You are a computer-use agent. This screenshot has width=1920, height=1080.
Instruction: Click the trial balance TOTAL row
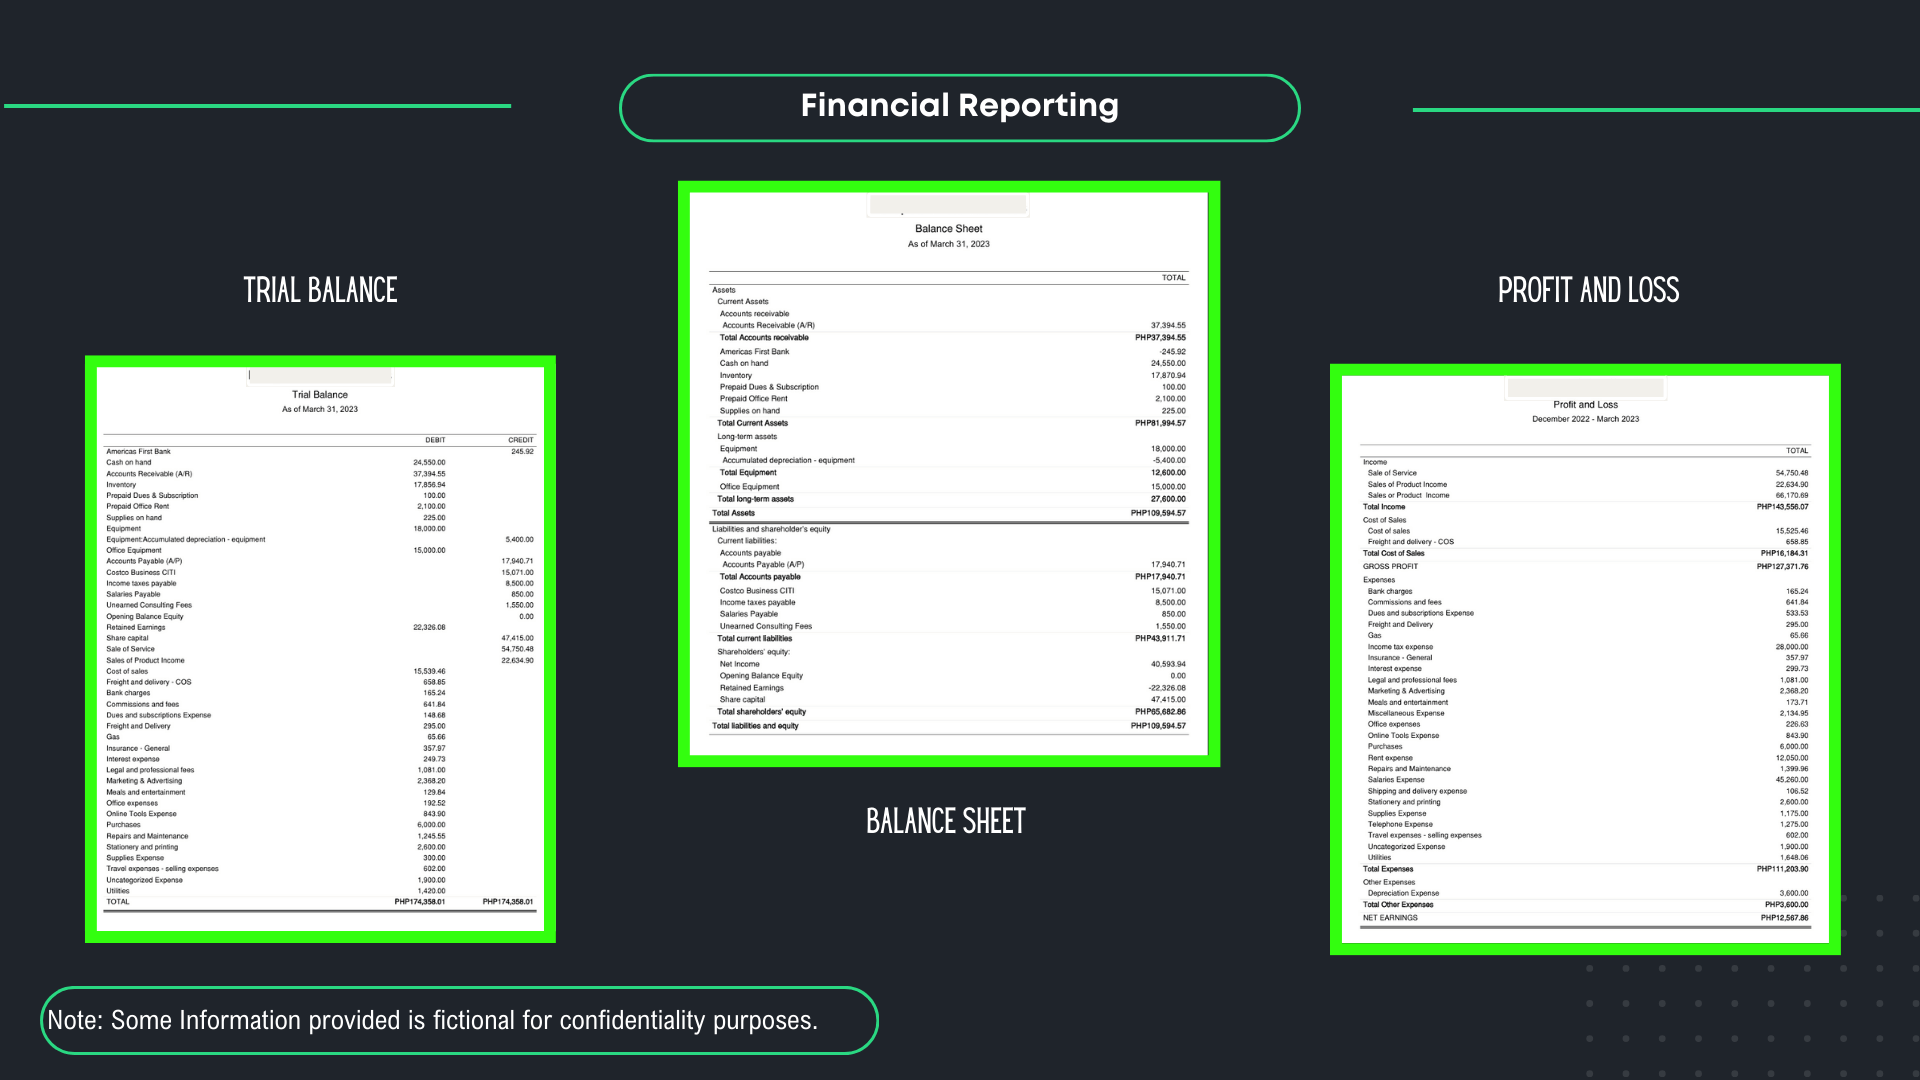(x=320, y=902)
